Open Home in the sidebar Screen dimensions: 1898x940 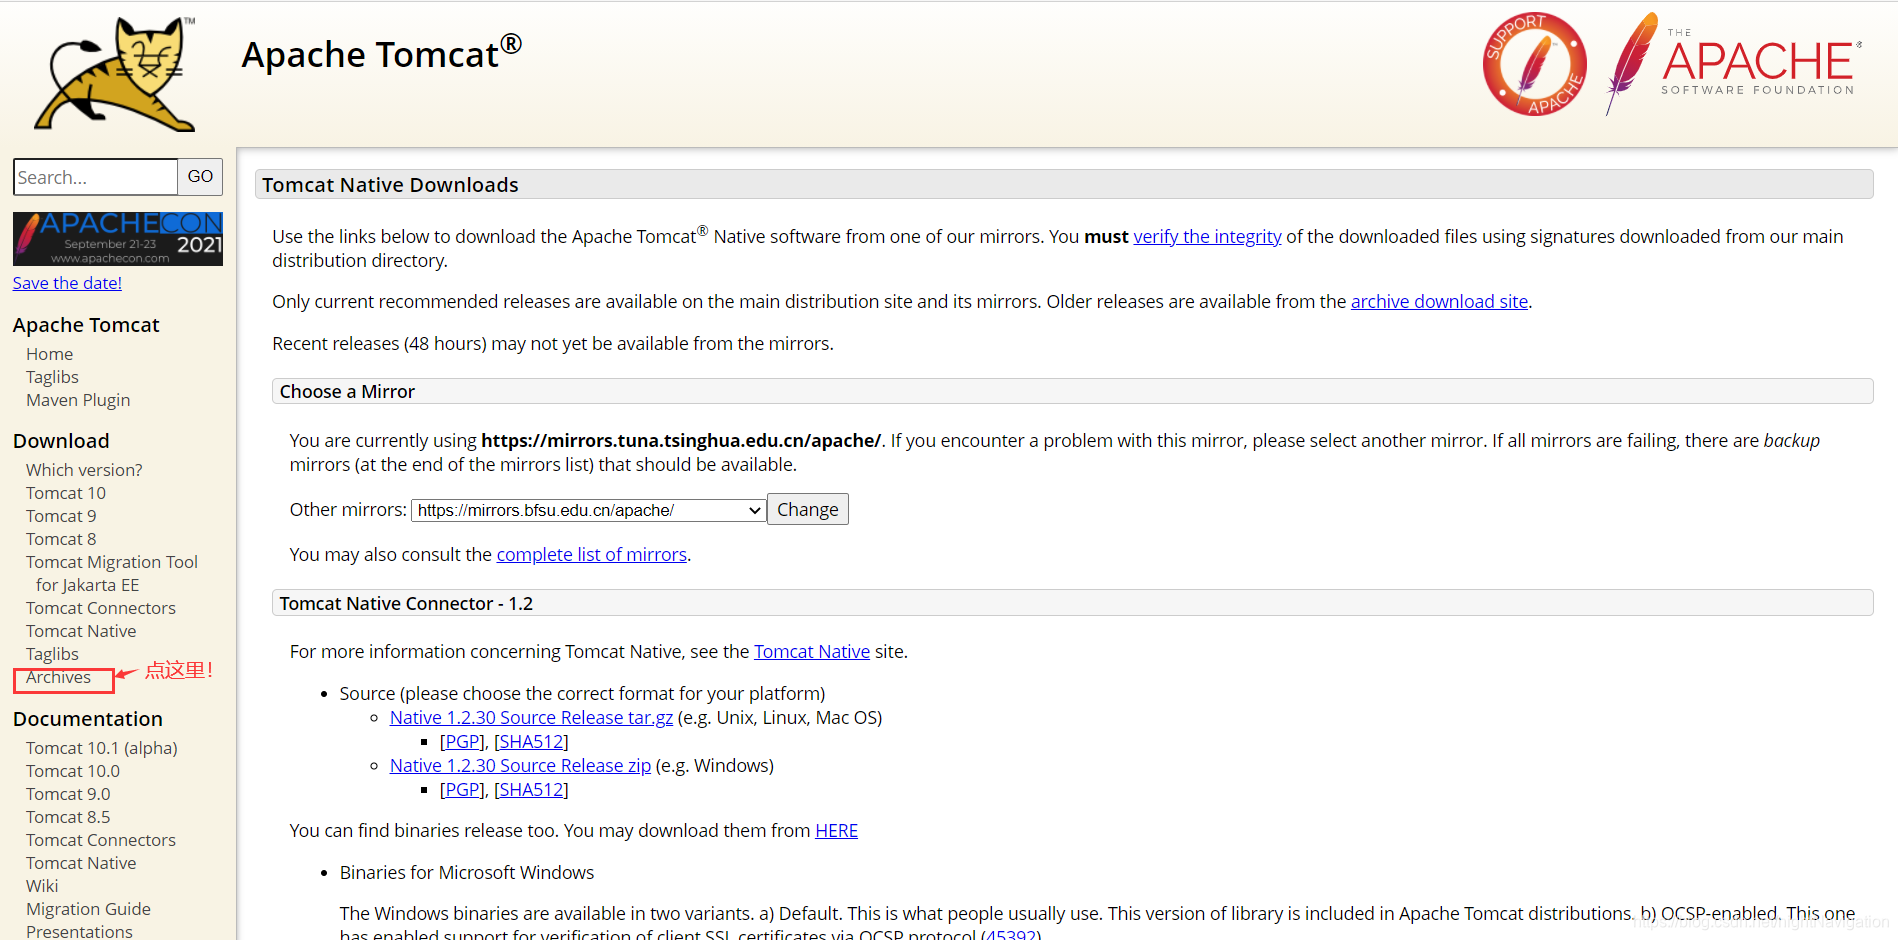[49, 354]
